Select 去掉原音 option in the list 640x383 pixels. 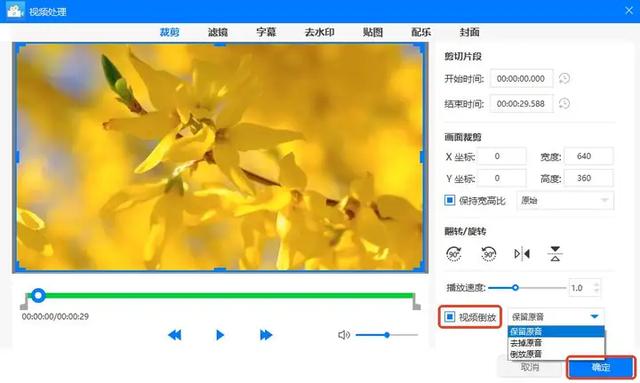(x=556, y=343)
